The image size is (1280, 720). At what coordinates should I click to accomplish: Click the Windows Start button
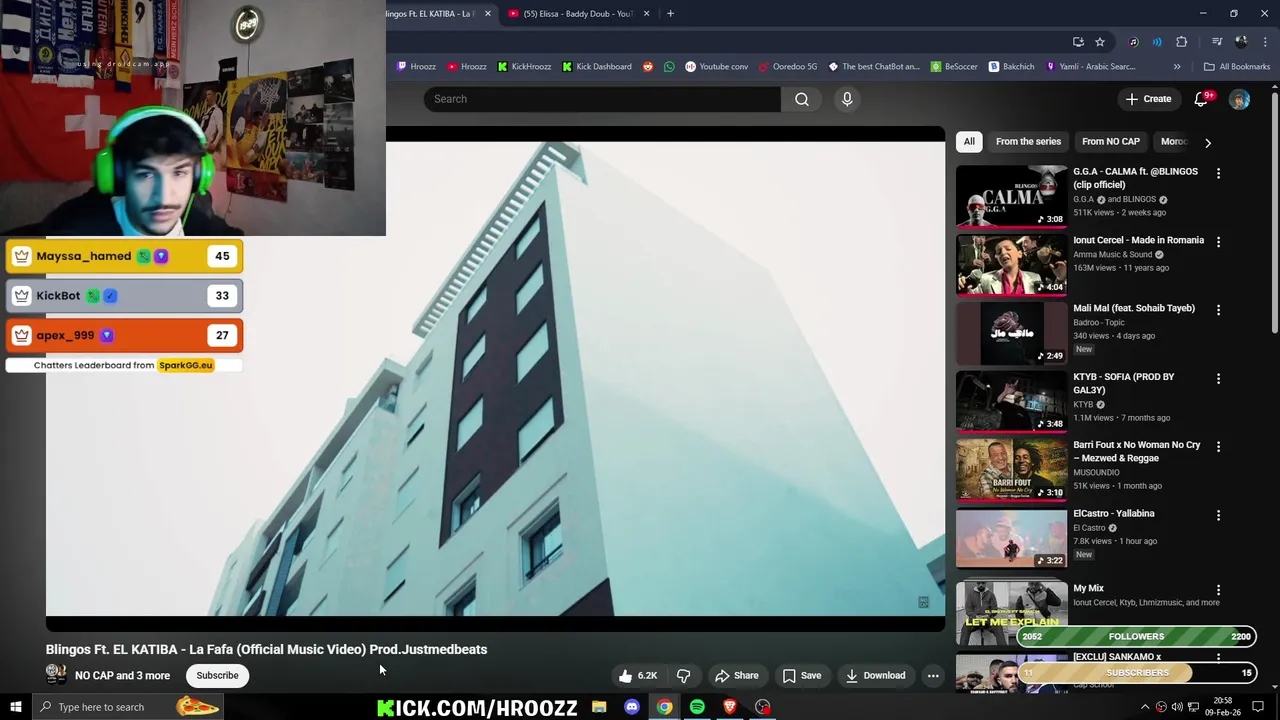click(x=16, y=707)
